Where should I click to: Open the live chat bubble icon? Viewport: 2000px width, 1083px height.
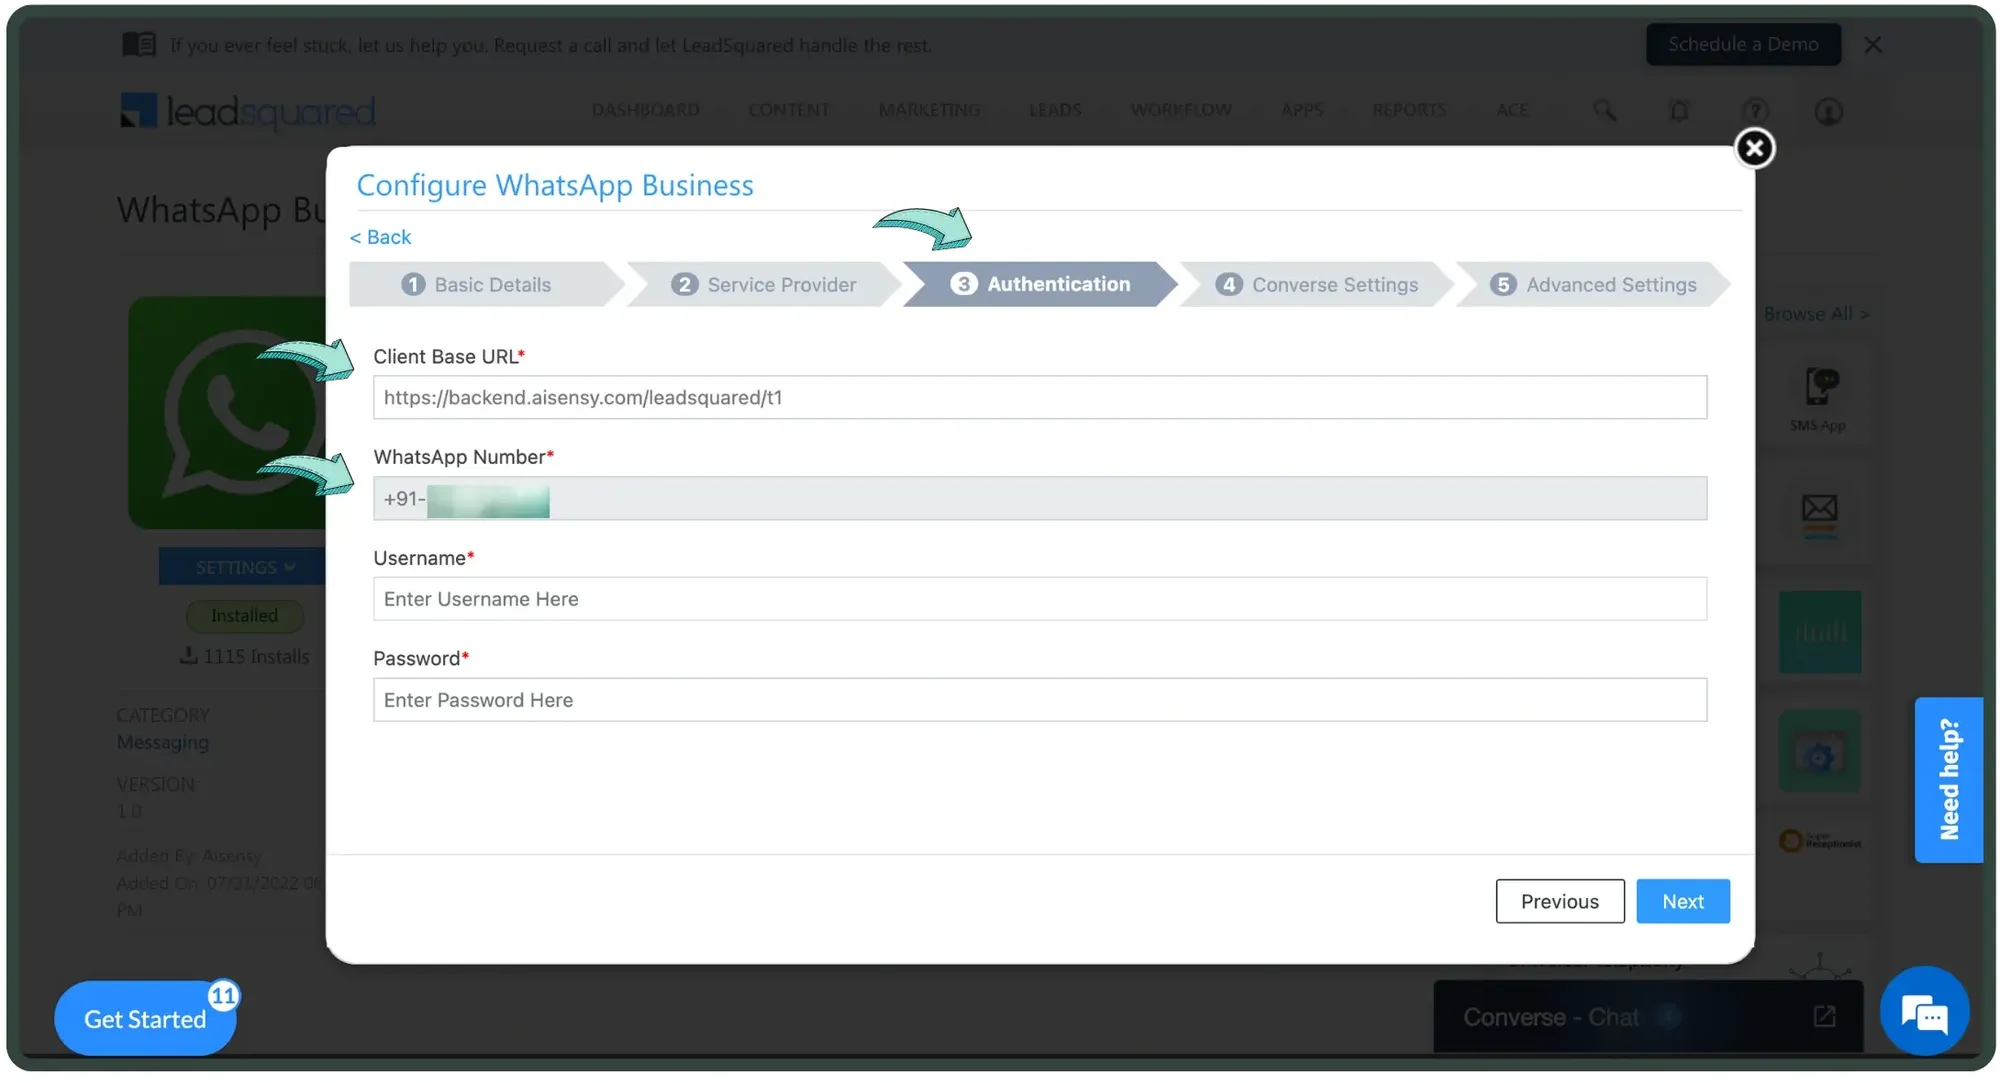point(1924,1011)
